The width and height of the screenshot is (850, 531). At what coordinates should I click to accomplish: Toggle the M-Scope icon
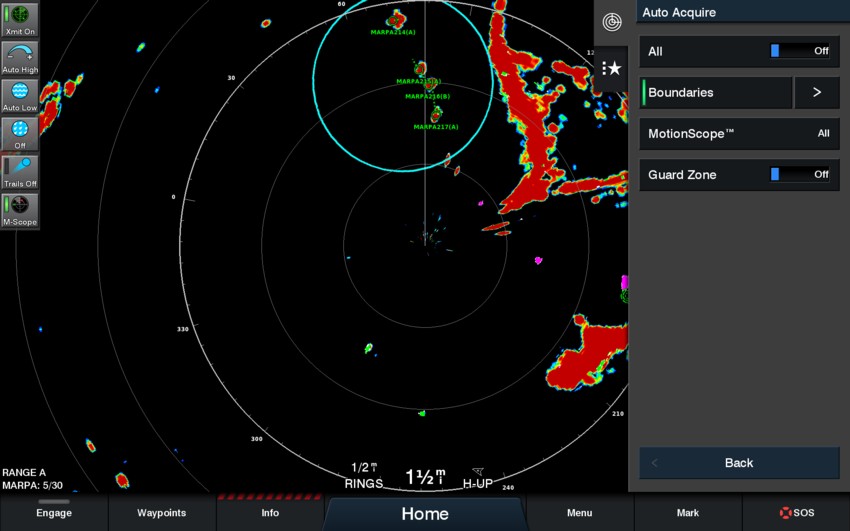tap(20, 209)
